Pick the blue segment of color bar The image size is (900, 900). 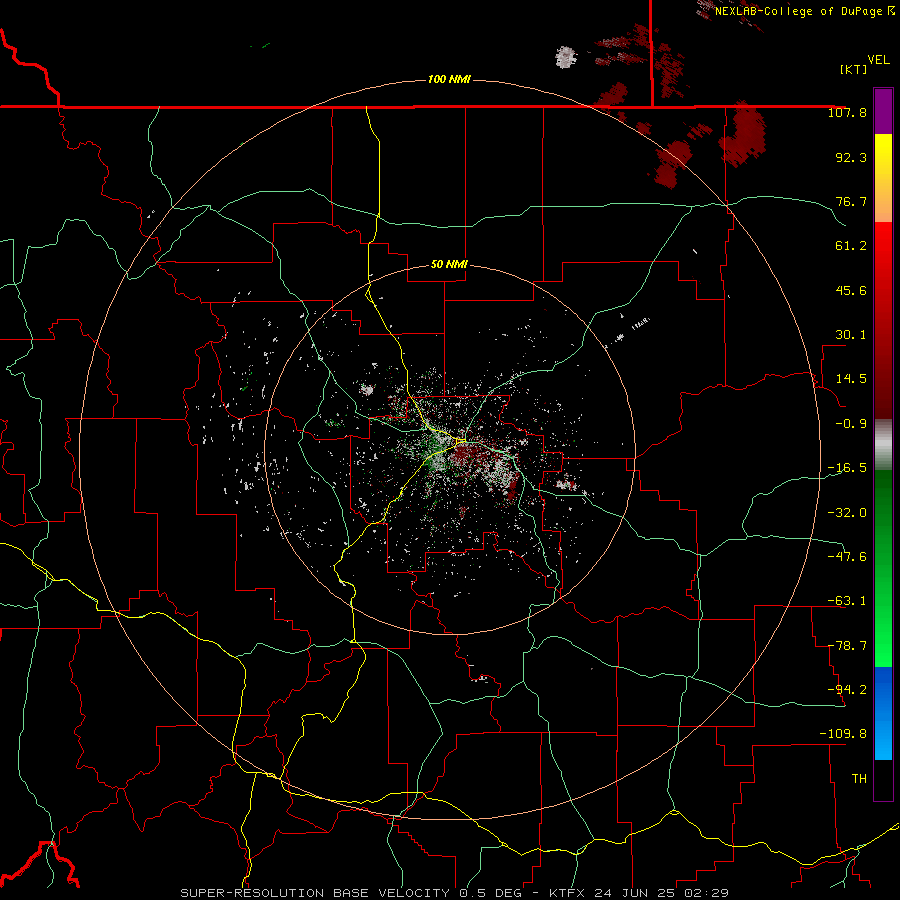tap(883, 713)
